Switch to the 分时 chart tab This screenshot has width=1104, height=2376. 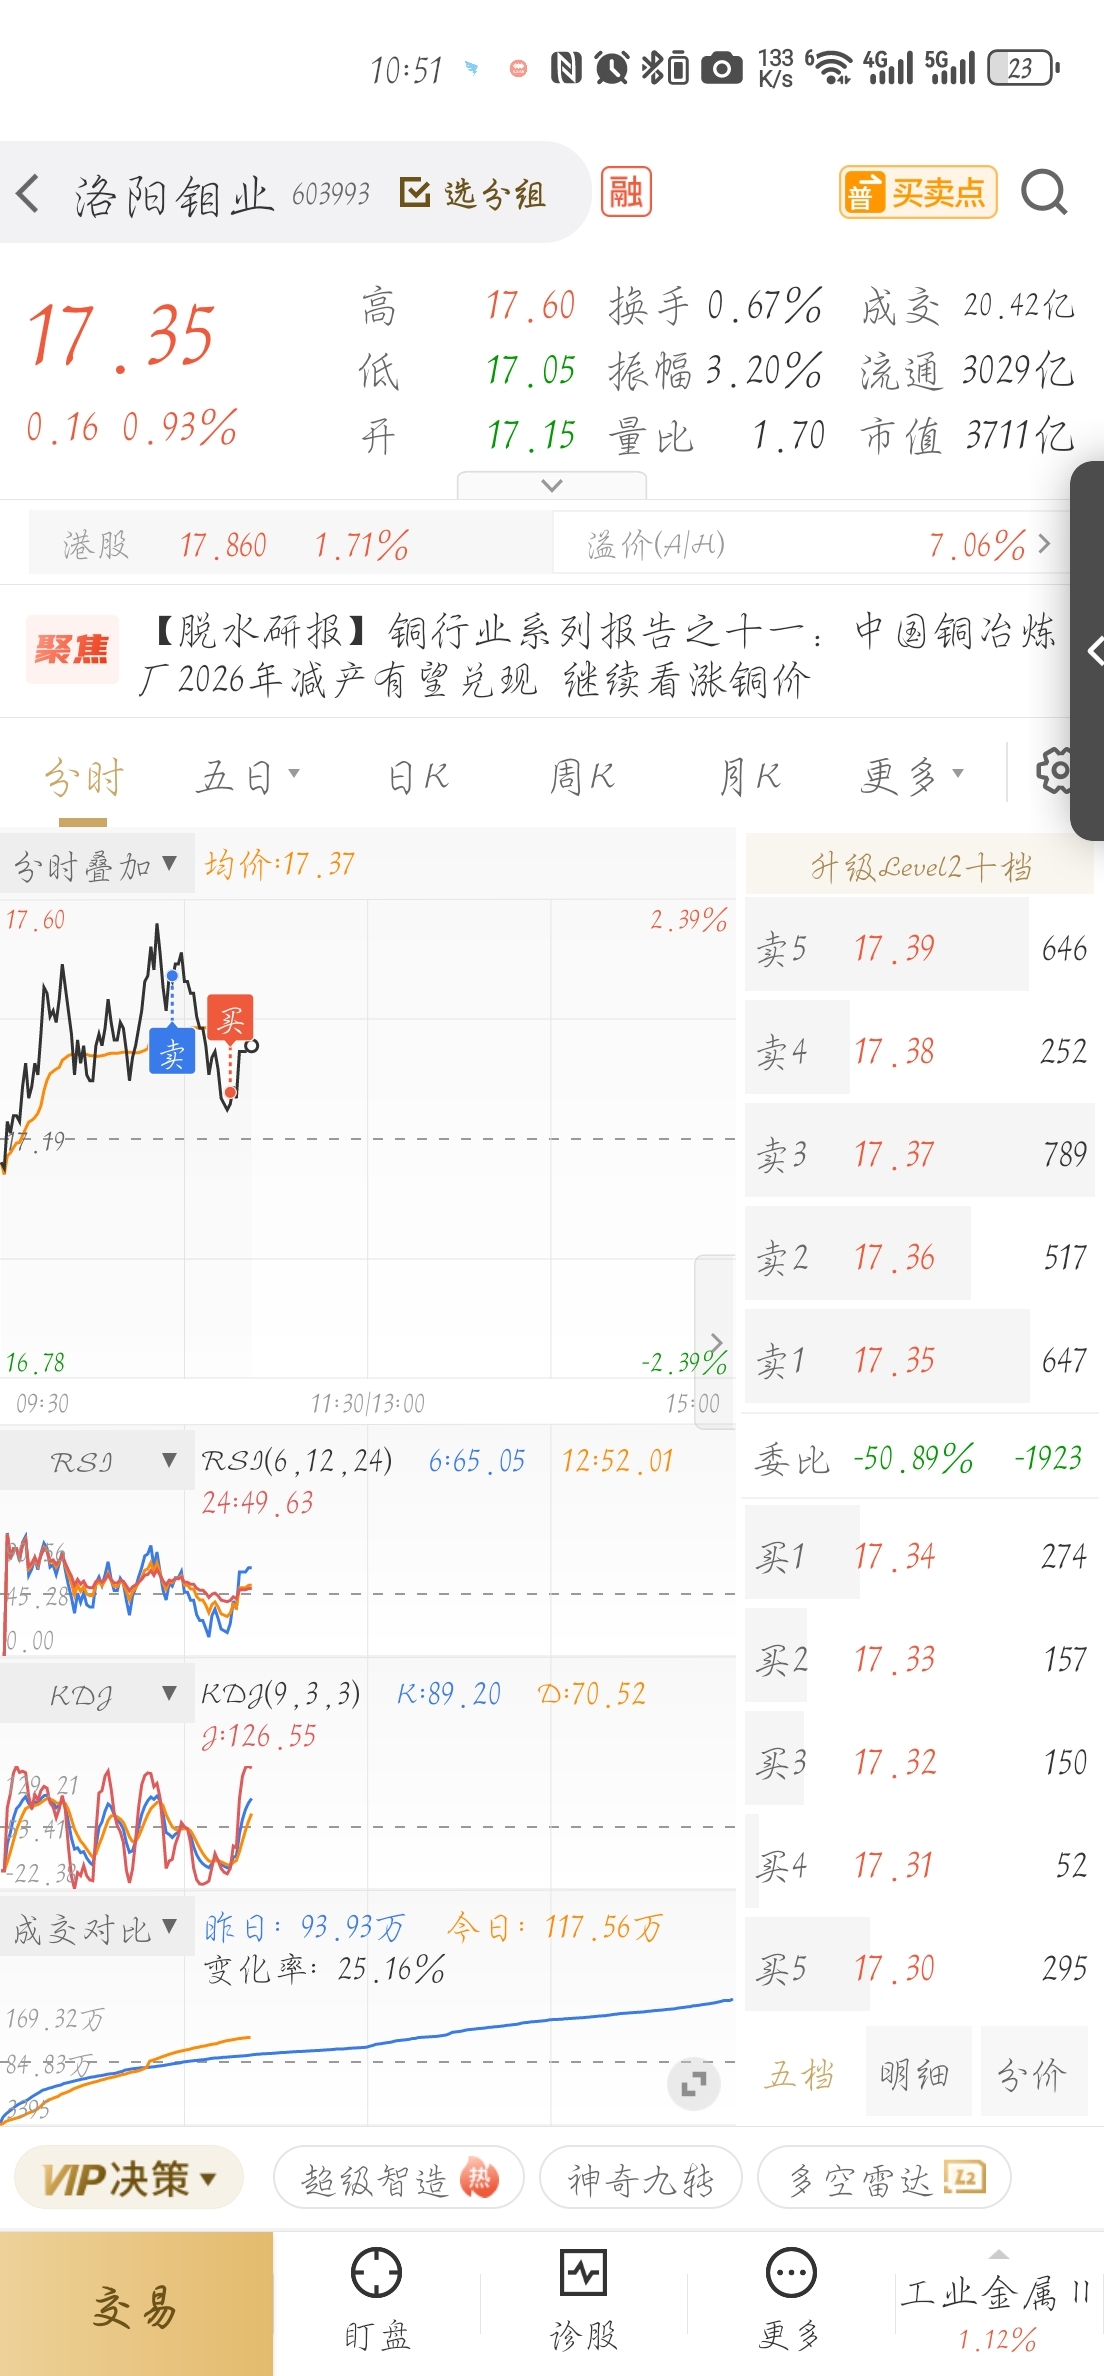click(x=84, y=777)
